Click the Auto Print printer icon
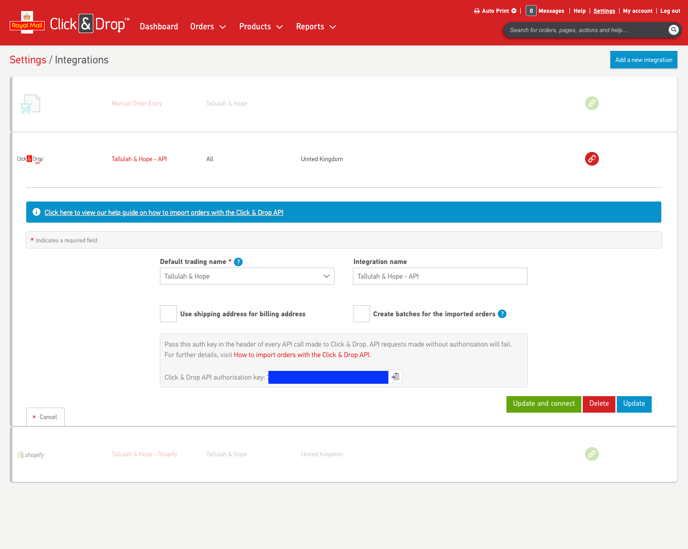The width and height of the screenshot is (688, 549). pos(477,11)
